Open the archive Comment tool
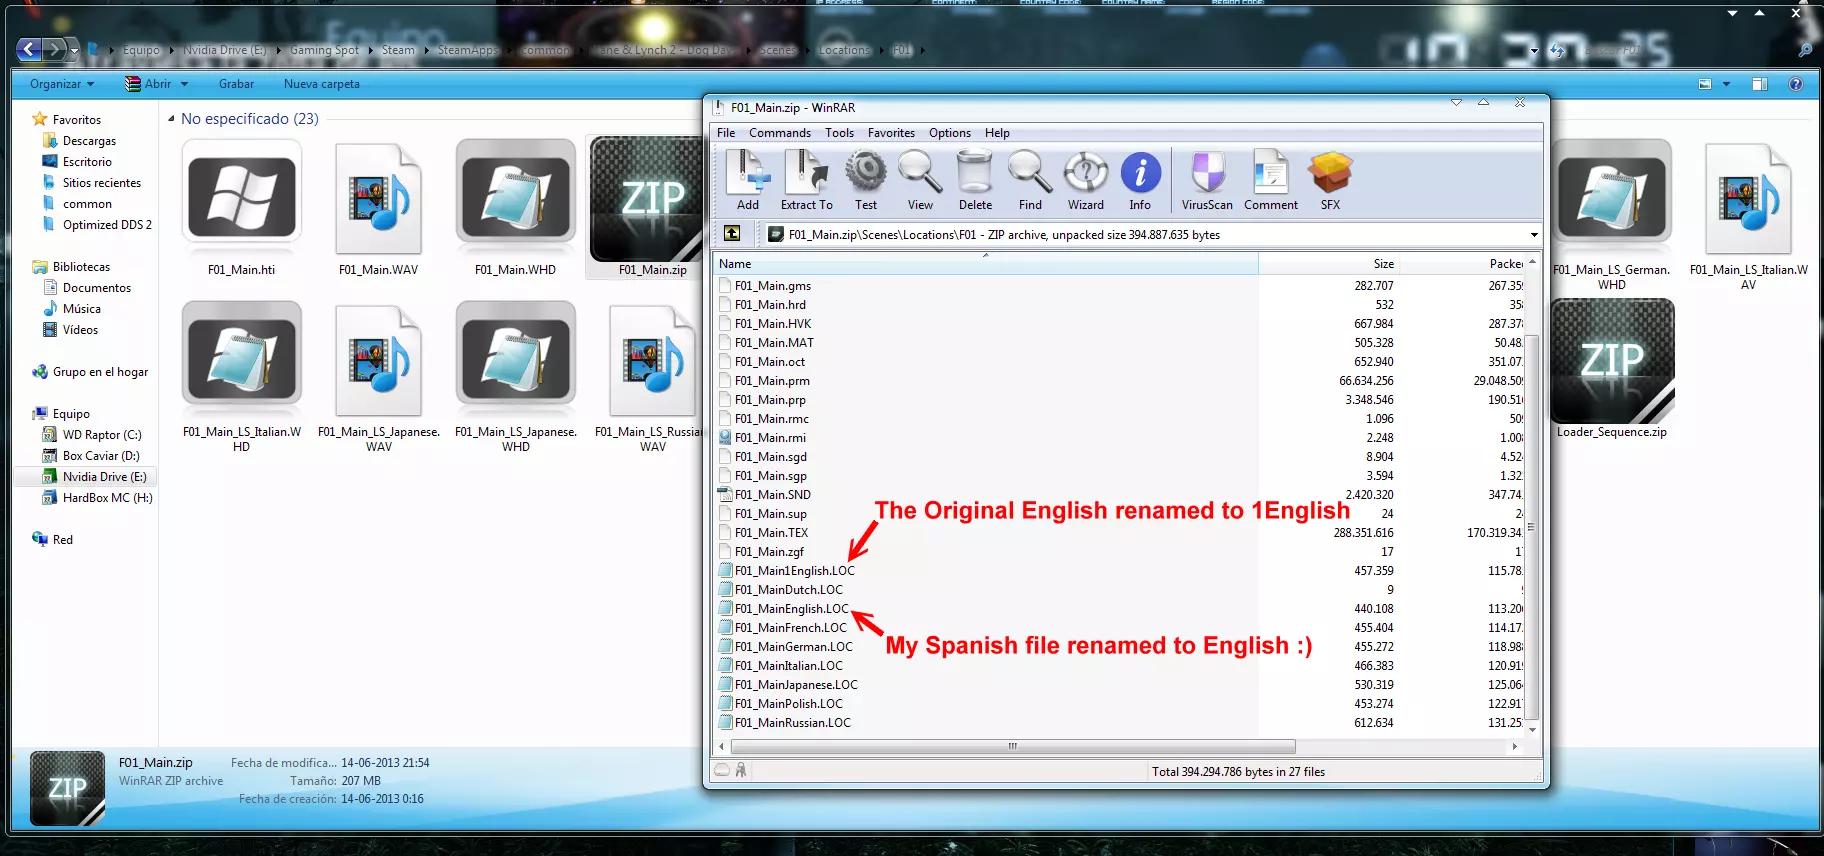Viewport: 1824px width, 856px height. point(1271,180)
